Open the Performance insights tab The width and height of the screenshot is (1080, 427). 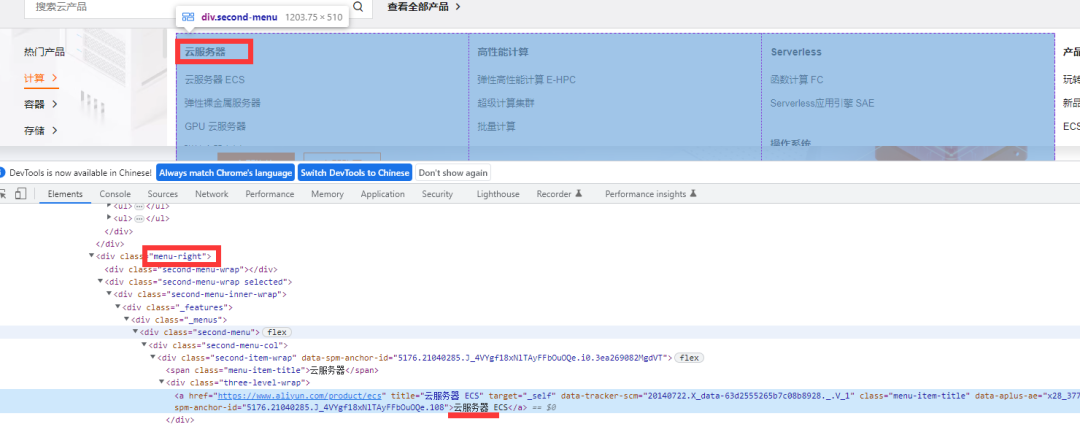651,194
